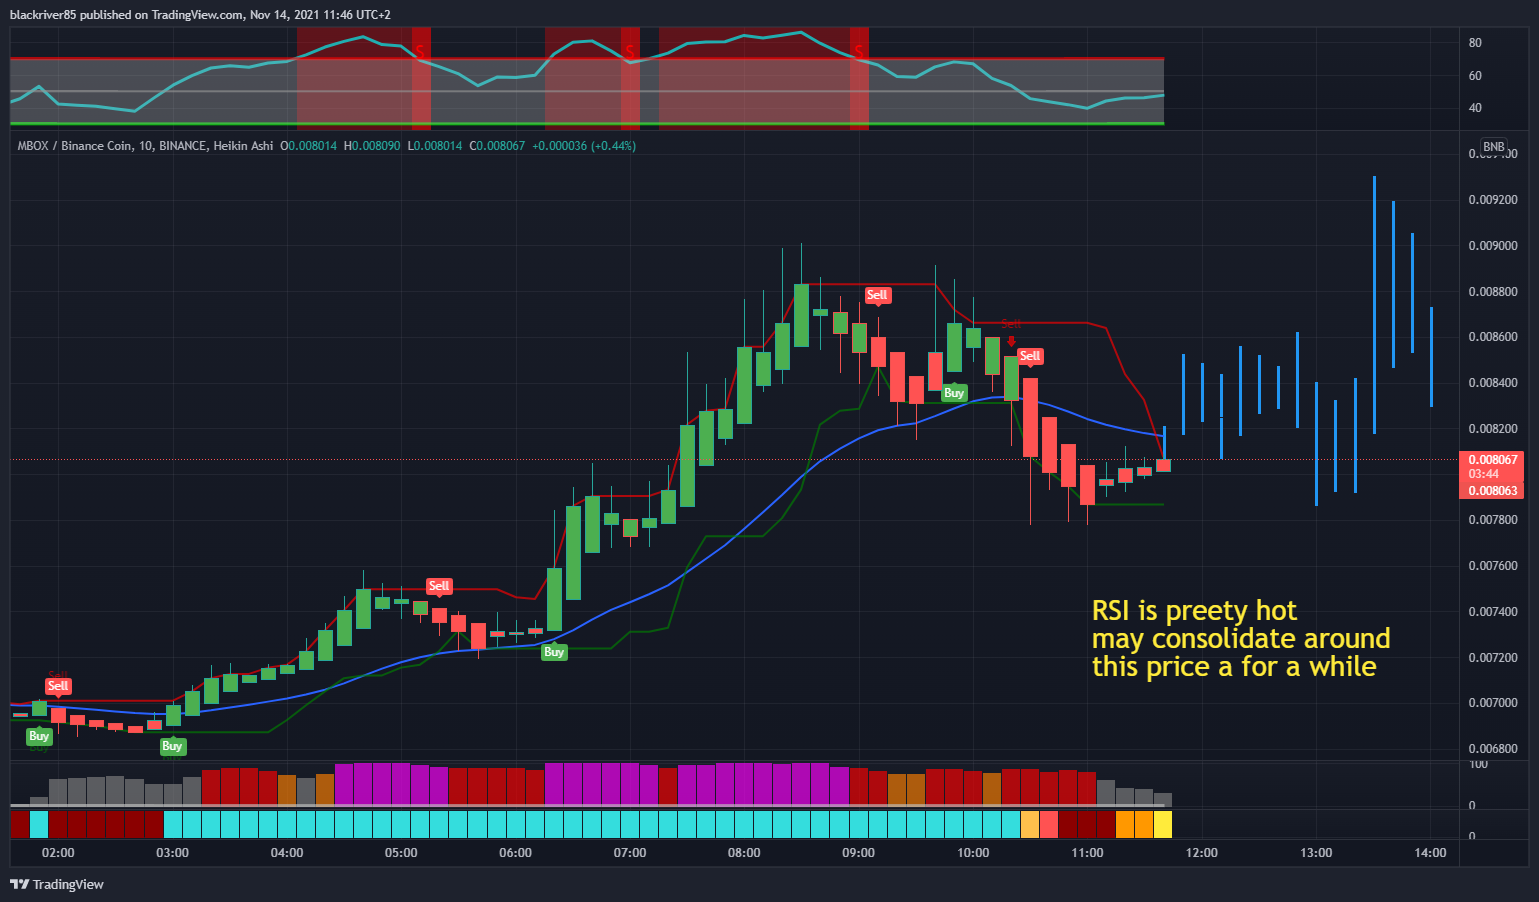
Task: Click the close value C0.008067 in header
Action: pyautogui.click(x=497, y=146)
